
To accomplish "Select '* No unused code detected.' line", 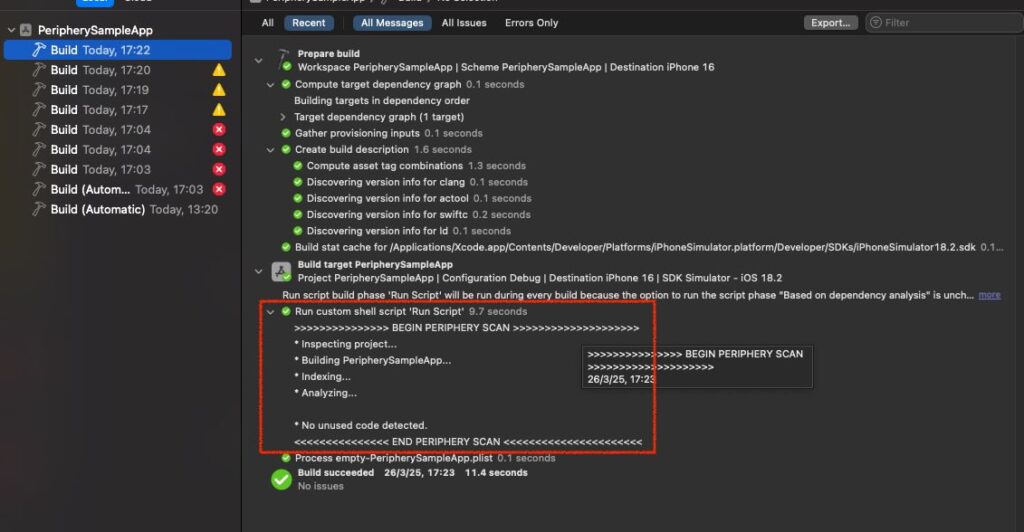I will point(360,426).
